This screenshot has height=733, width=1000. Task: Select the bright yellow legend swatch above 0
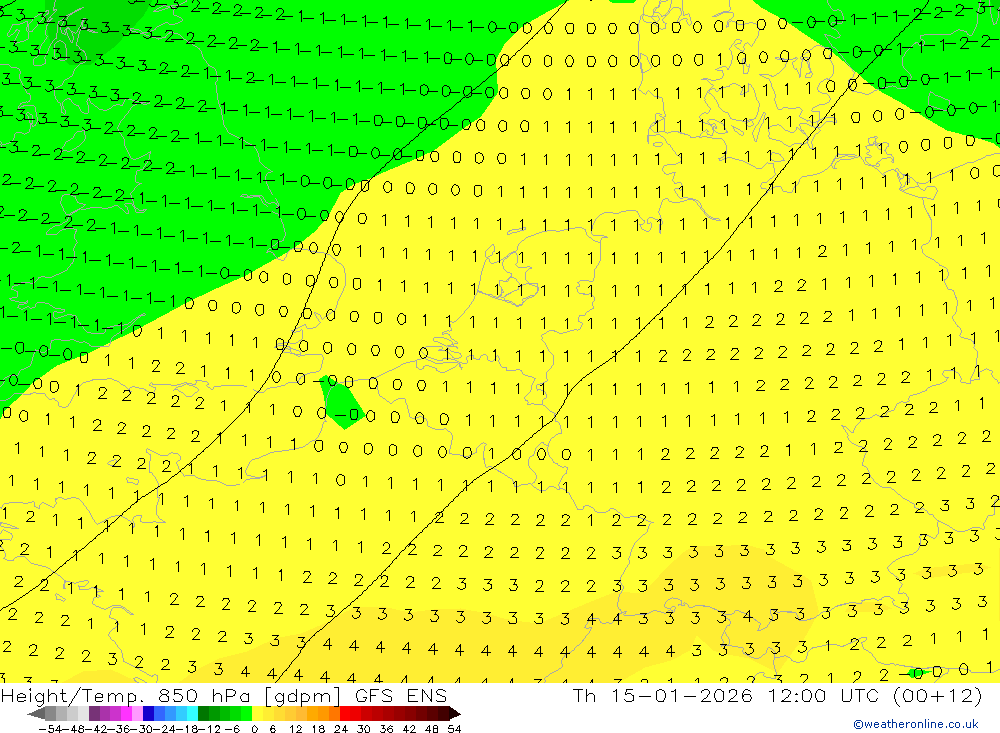coord(257,713)
